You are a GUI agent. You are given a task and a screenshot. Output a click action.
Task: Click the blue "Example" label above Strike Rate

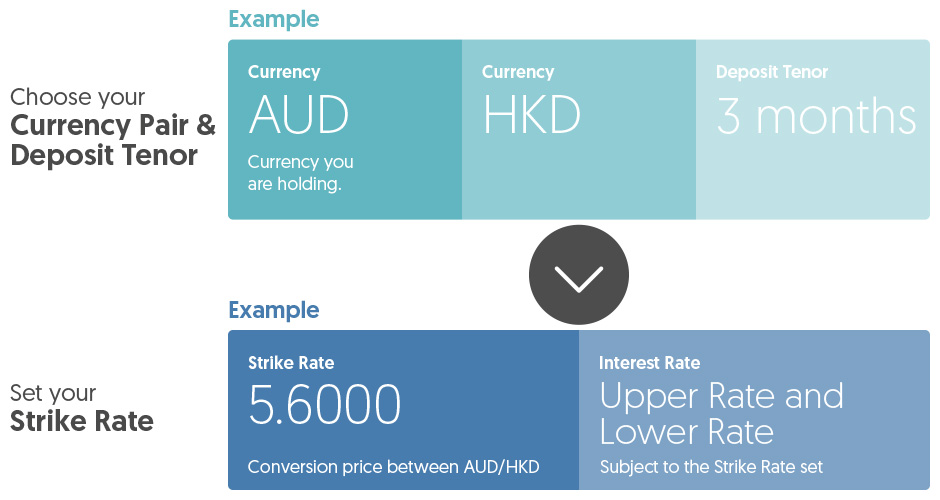tap(274, 310)
